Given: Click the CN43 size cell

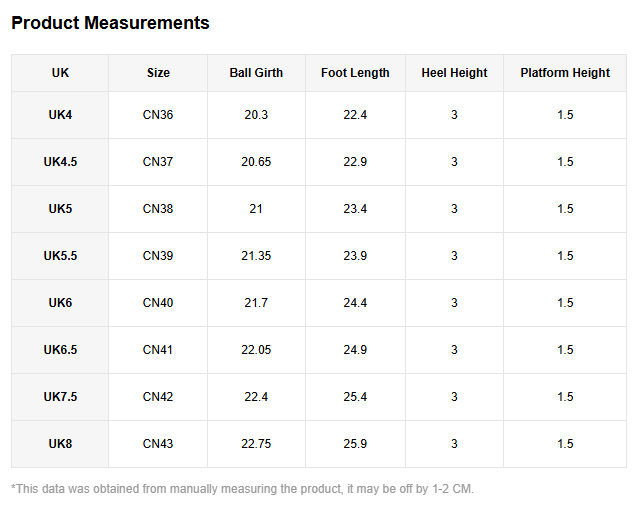Looking at the screenshot, I should [158, 444].
